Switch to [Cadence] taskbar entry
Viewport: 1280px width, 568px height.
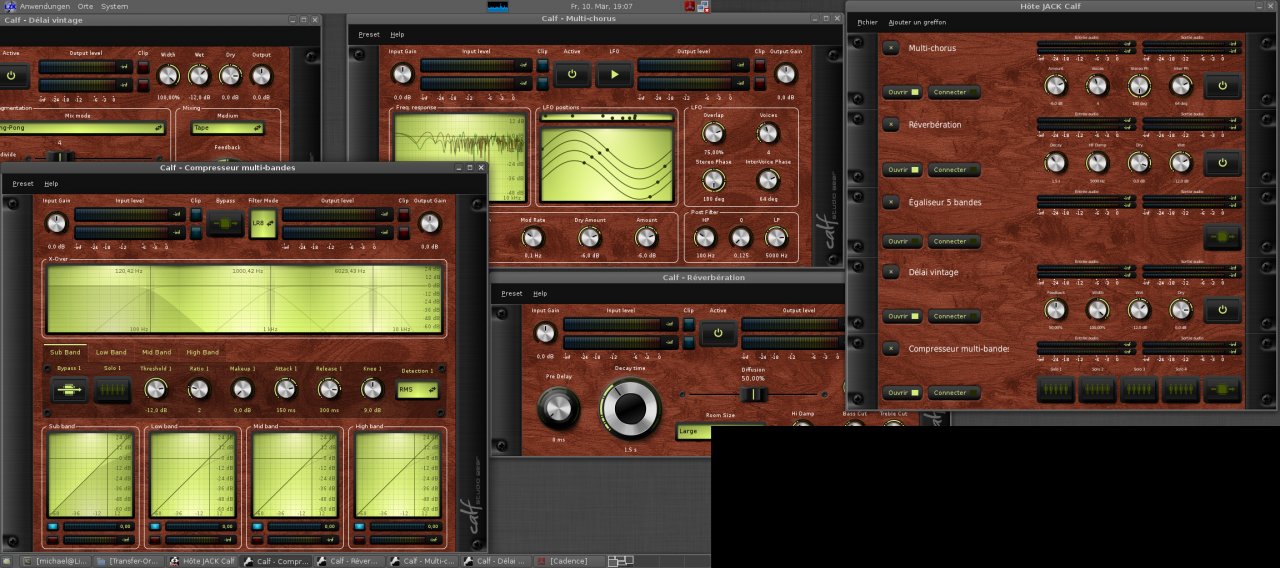pos(569,561)
